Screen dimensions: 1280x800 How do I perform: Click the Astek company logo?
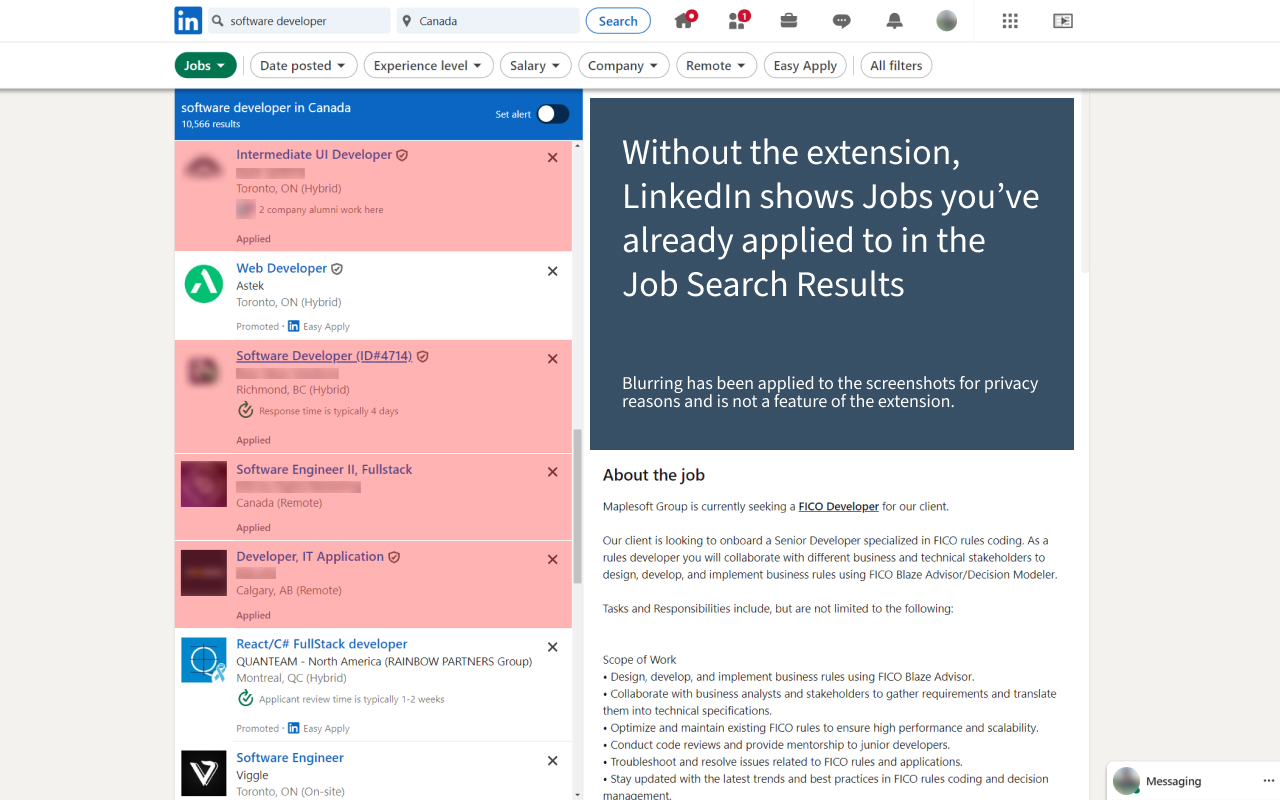[x=204, y=284]
